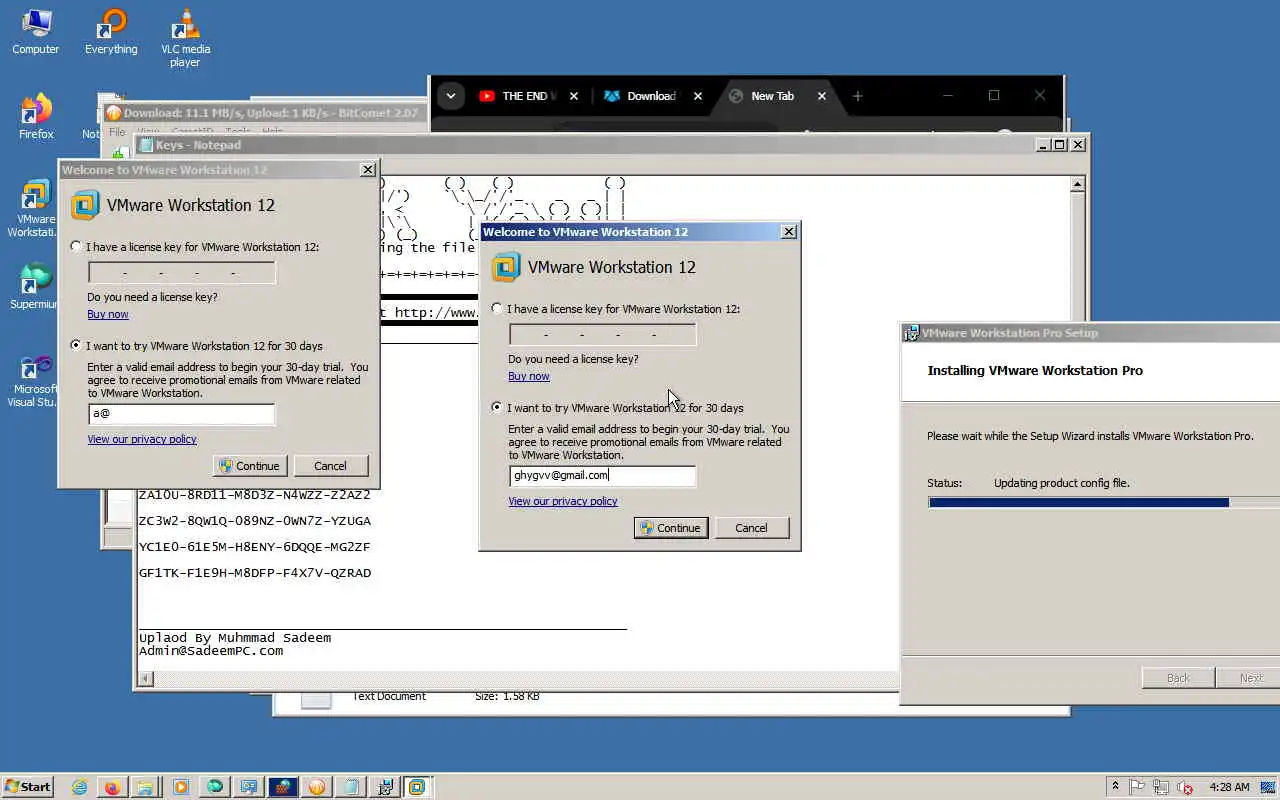Screen dimensions: 1280x800
Task: Click 'Updating product config file.' status text
Action: (x=1062, y=483)
